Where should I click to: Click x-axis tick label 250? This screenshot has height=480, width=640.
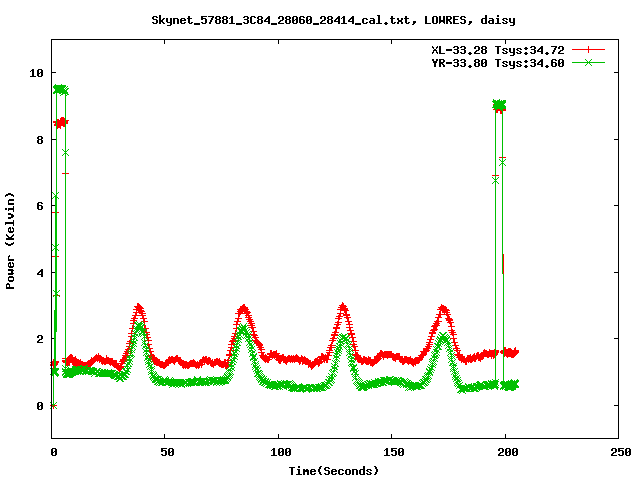click(x=621, y=452)
